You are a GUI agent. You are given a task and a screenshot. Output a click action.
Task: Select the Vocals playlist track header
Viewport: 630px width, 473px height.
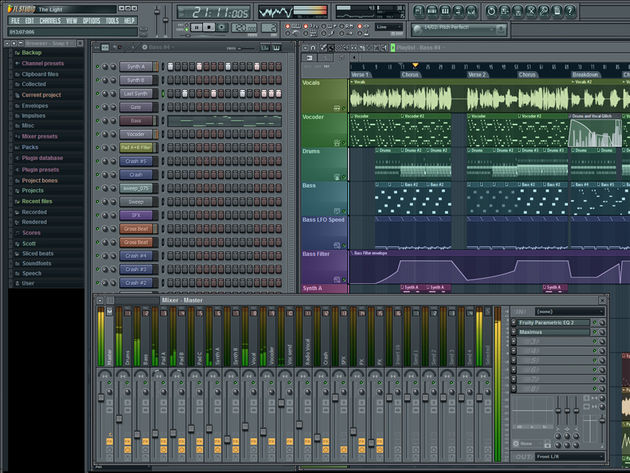[x=324, y=96]
